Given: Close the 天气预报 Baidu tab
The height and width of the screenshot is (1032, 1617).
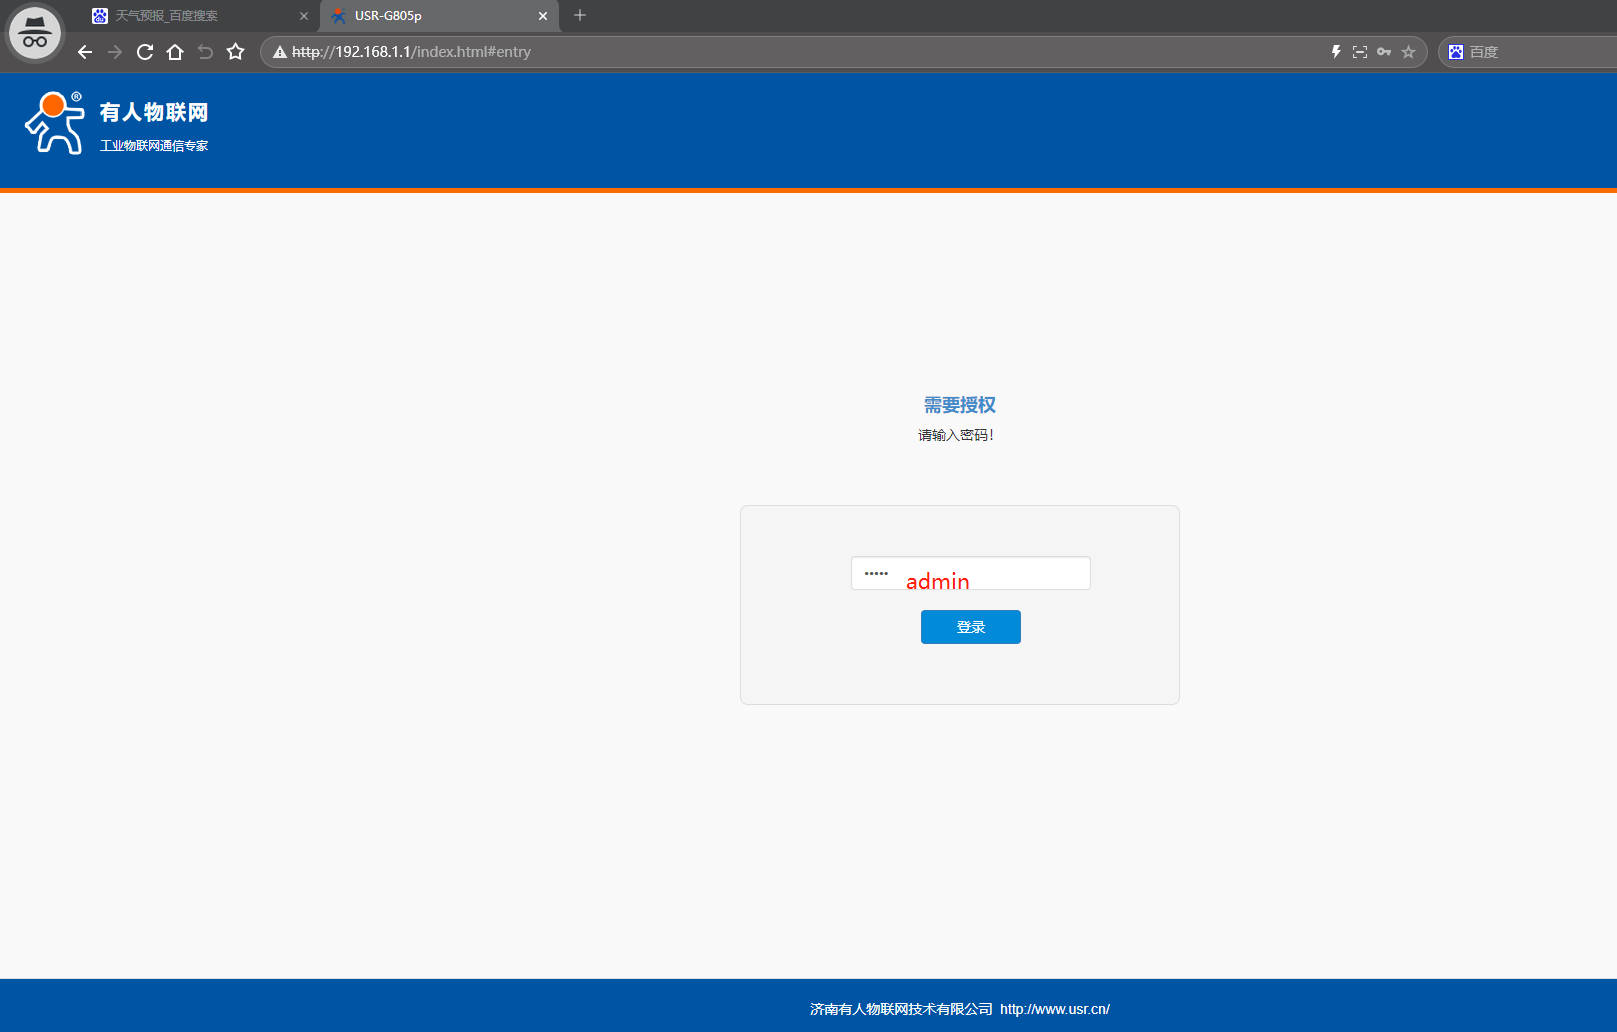Looking at the screenshot, I should pos(304,16).
